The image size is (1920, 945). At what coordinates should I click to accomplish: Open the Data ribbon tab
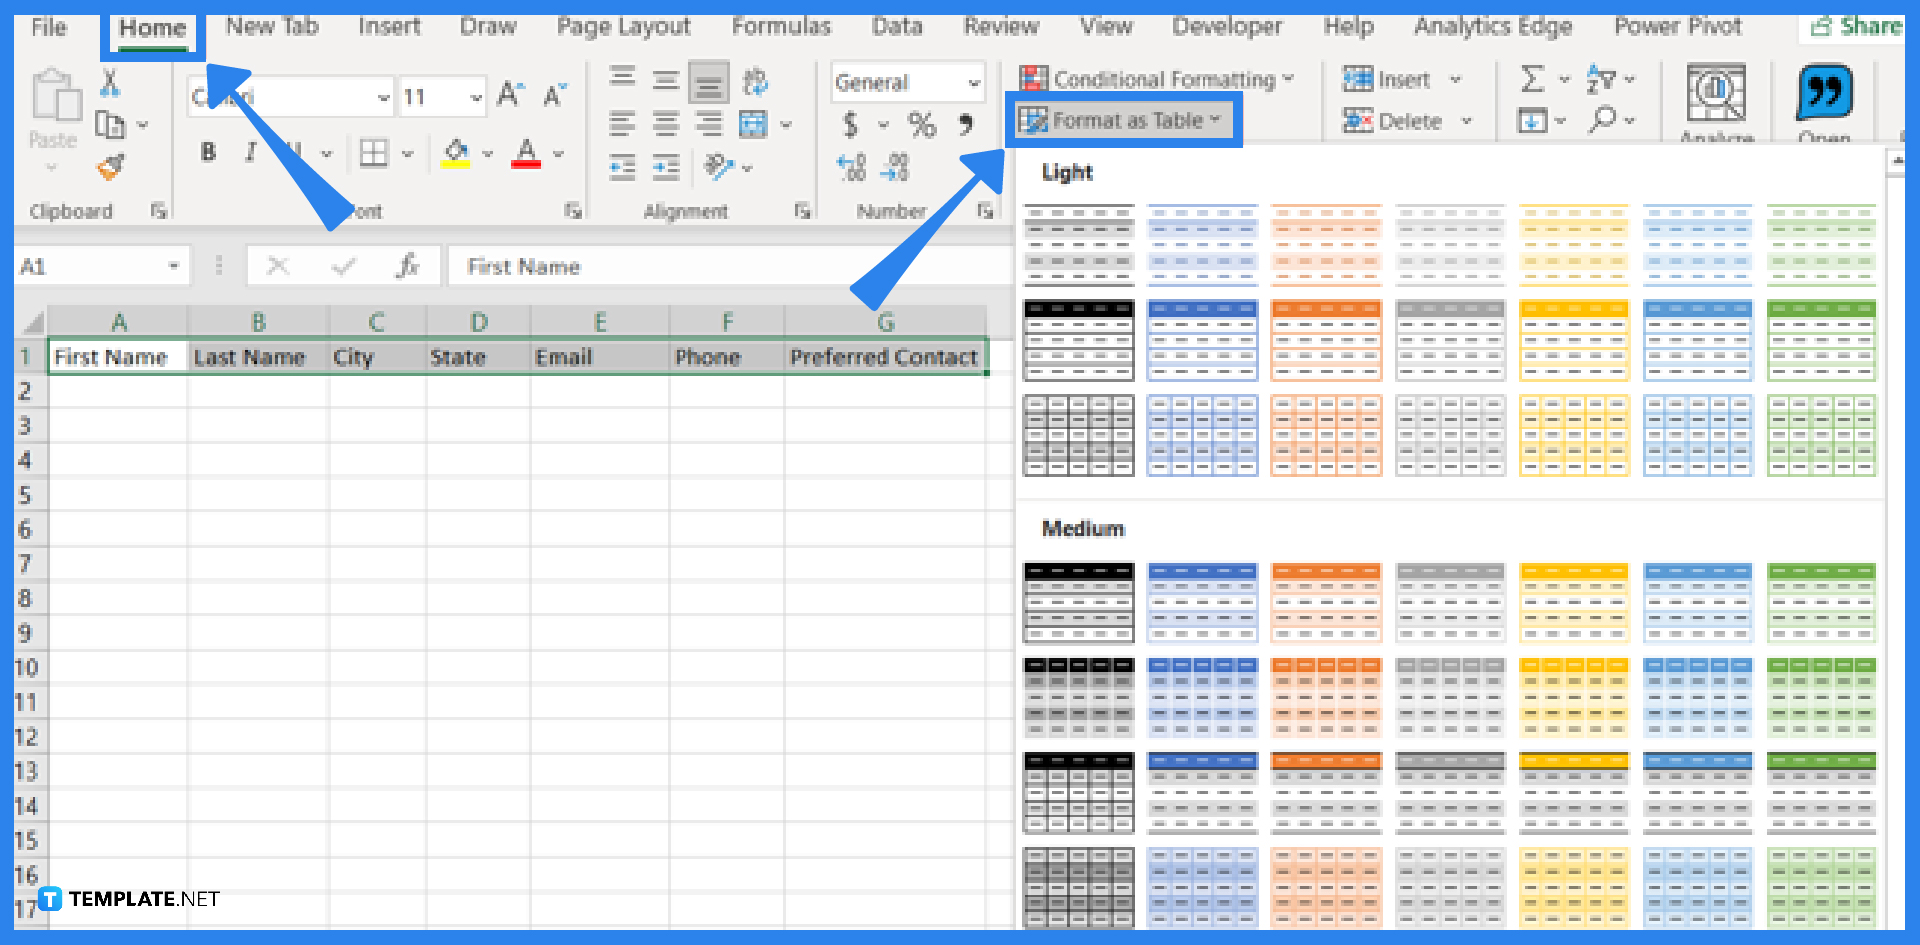[x=895, y=27]
